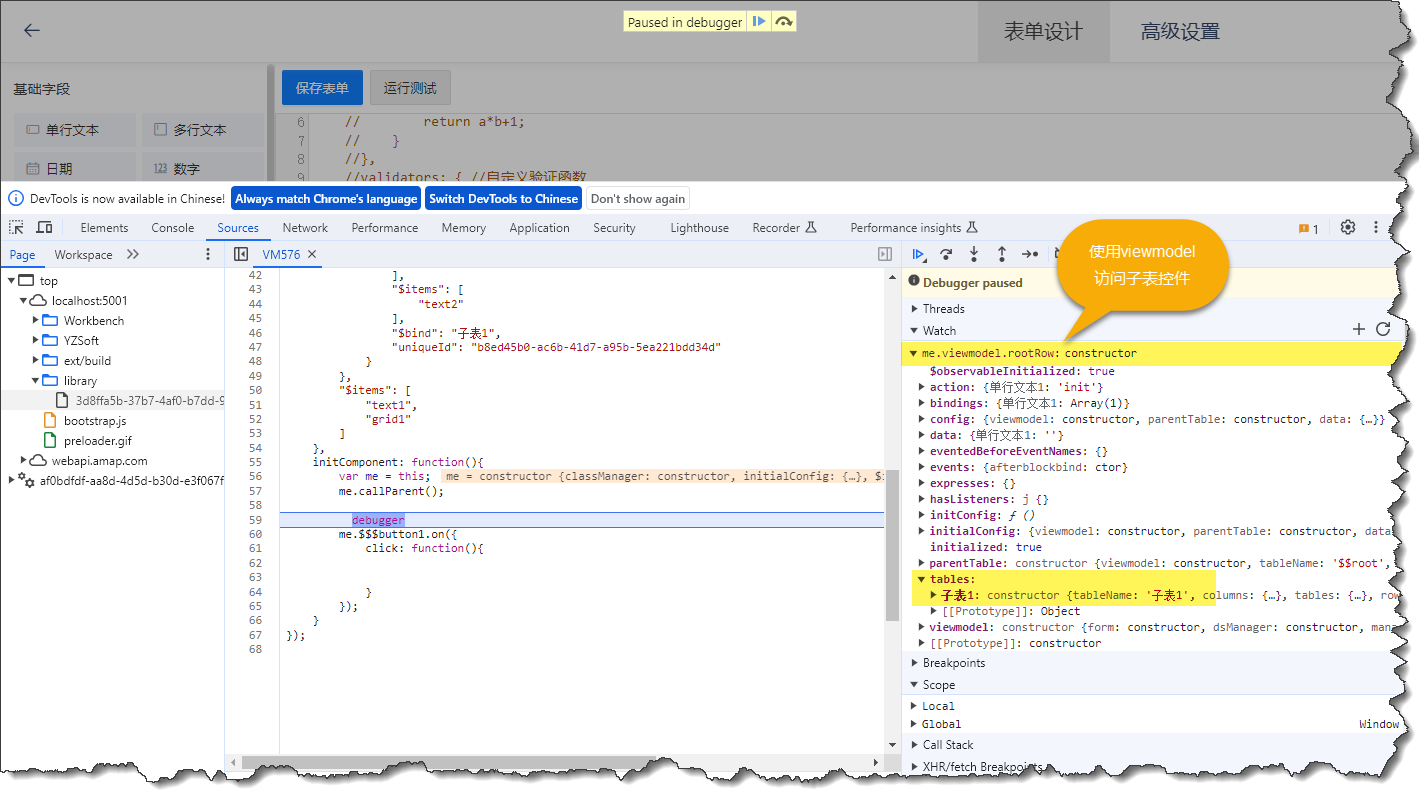The width and height of the screenshot is (1419, 792).
Task: Activate the inspect element picker icon
Action: [16, 228]
